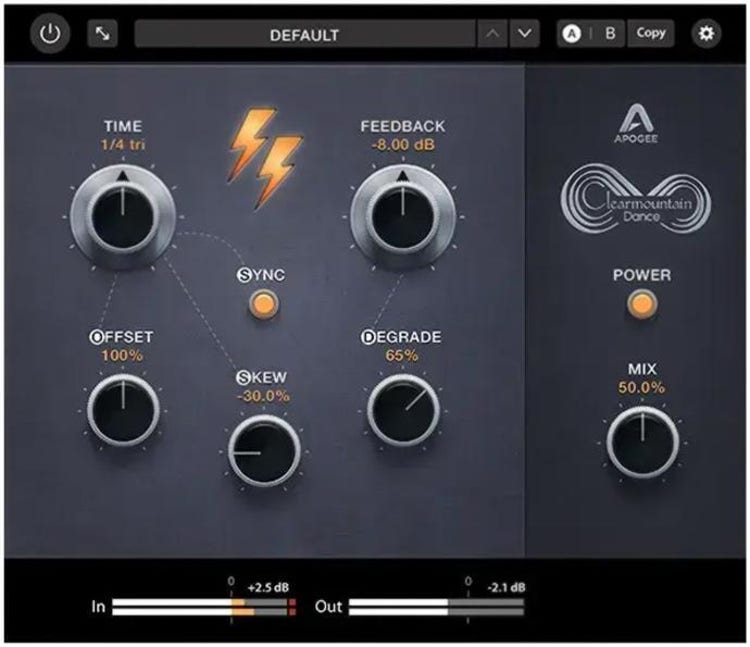This screenshot has height=647, width=750.
Task: Click the Apogee logo
Action: tap(640, 122)
